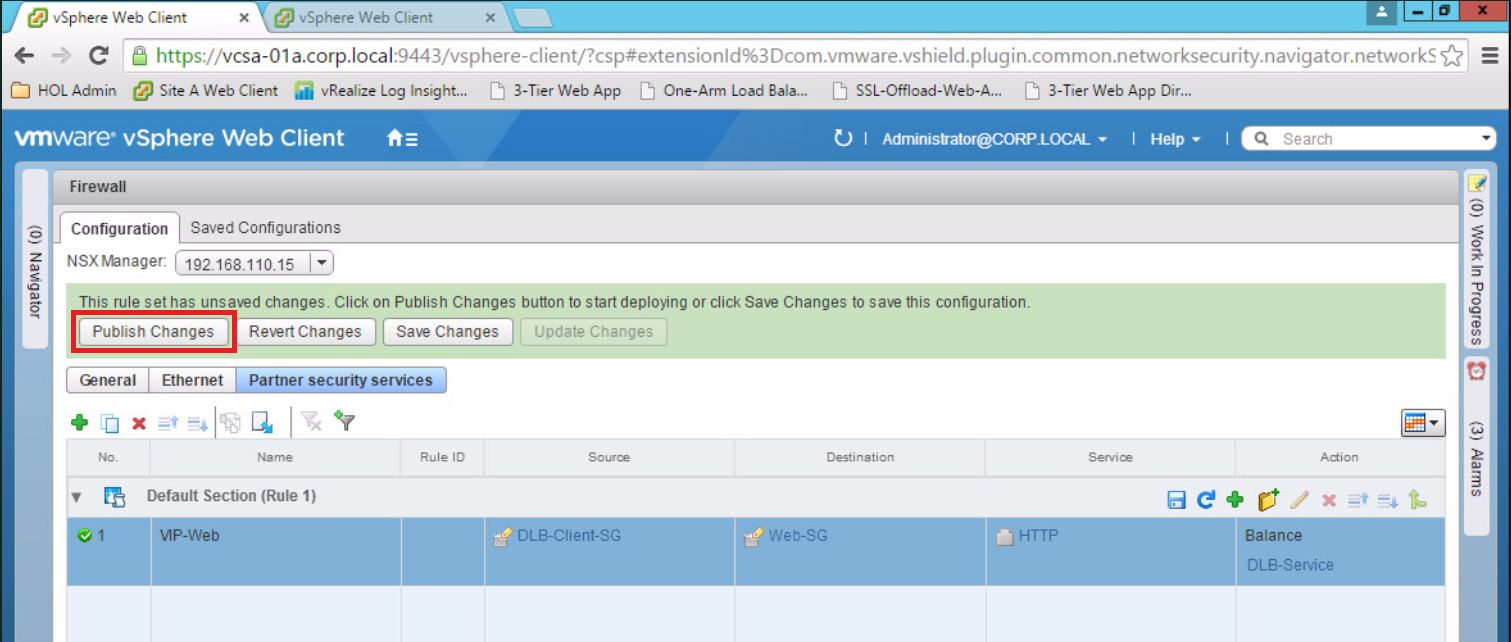Click the DLB-Service action link
The height and width of the screenshot is (642, 1511).
click(1290, 565)
